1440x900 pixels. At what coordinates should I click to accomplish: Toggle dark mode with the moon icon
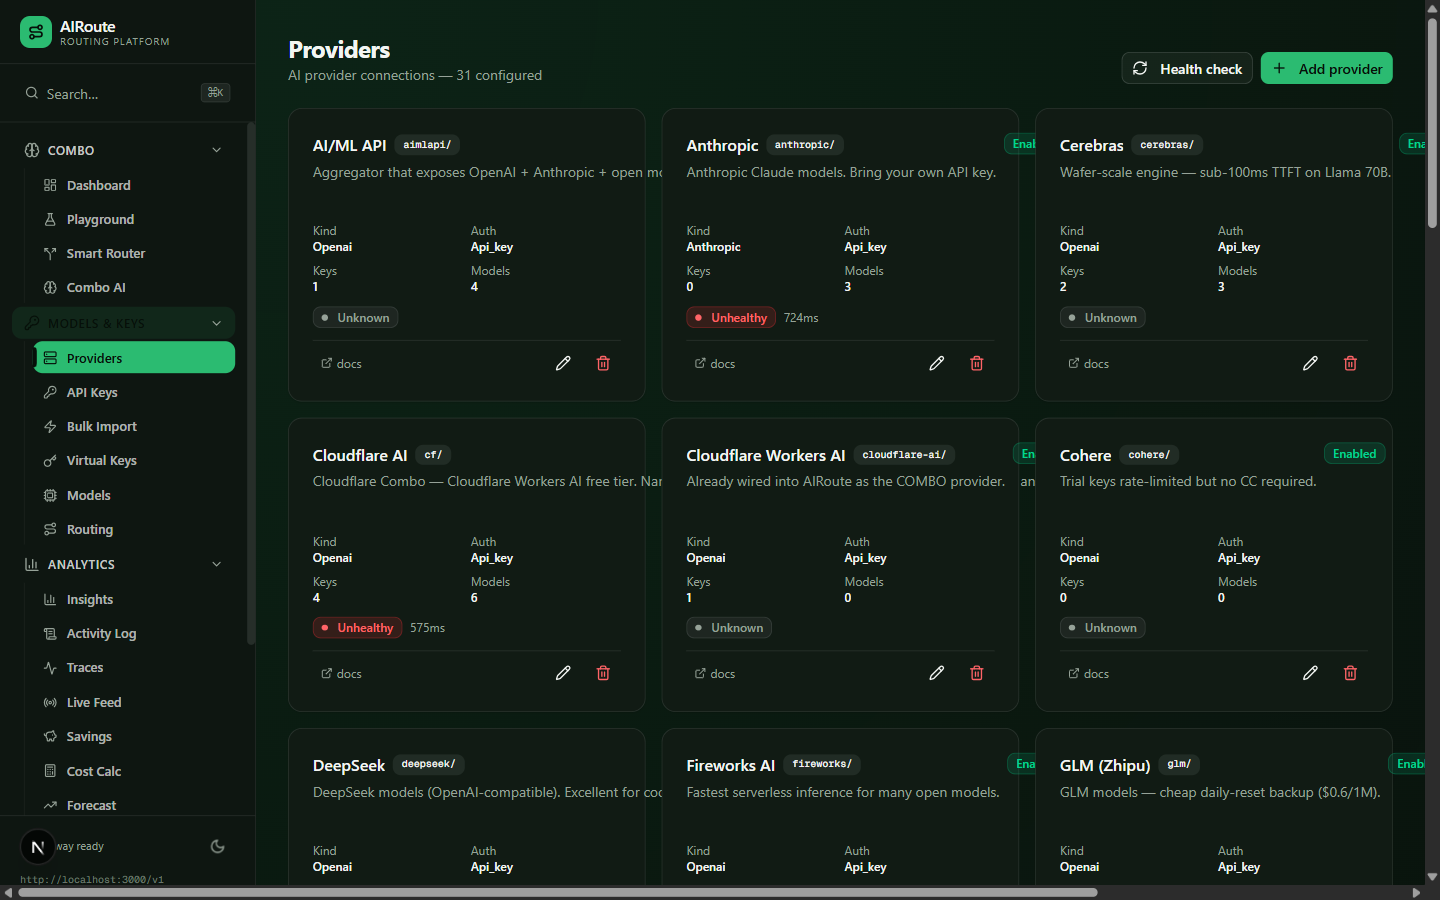click(x=217, y=847)
